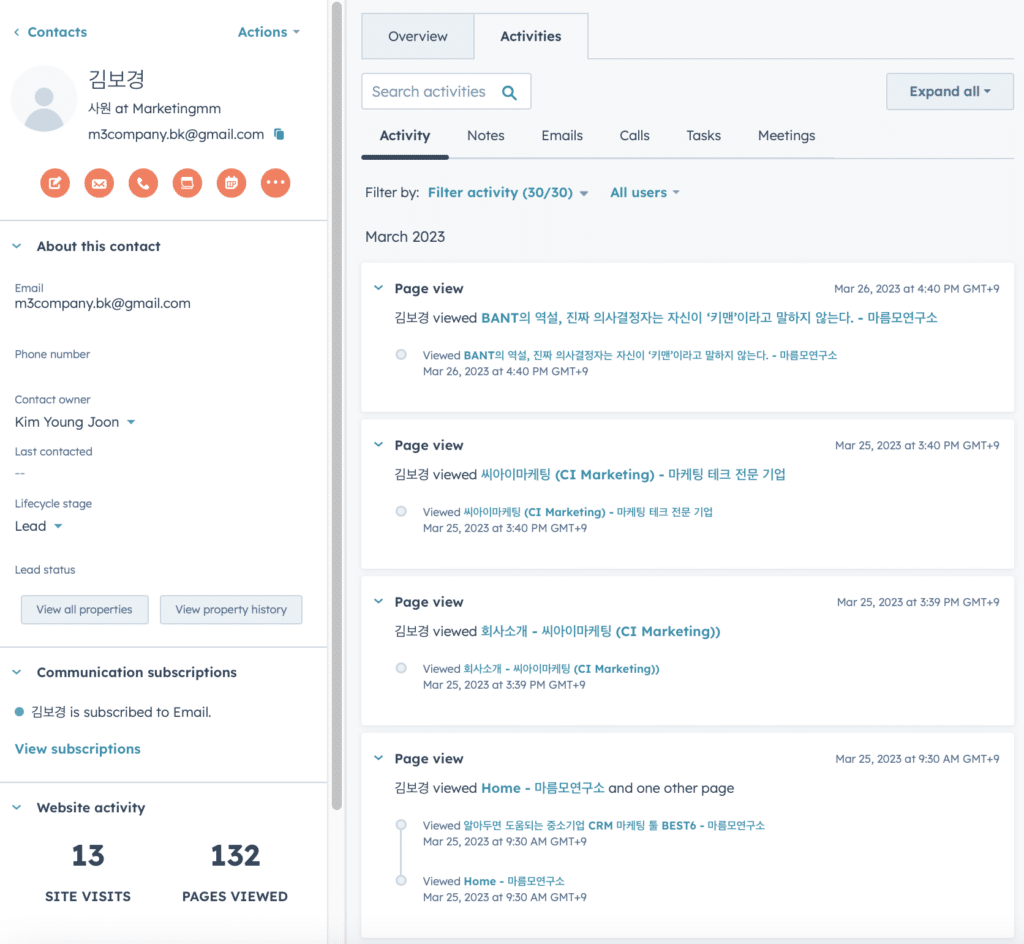Collapse the Communication subscriptions section
Screen dimensions: 1024x944
pyautogui.click(x=17, y=672)
